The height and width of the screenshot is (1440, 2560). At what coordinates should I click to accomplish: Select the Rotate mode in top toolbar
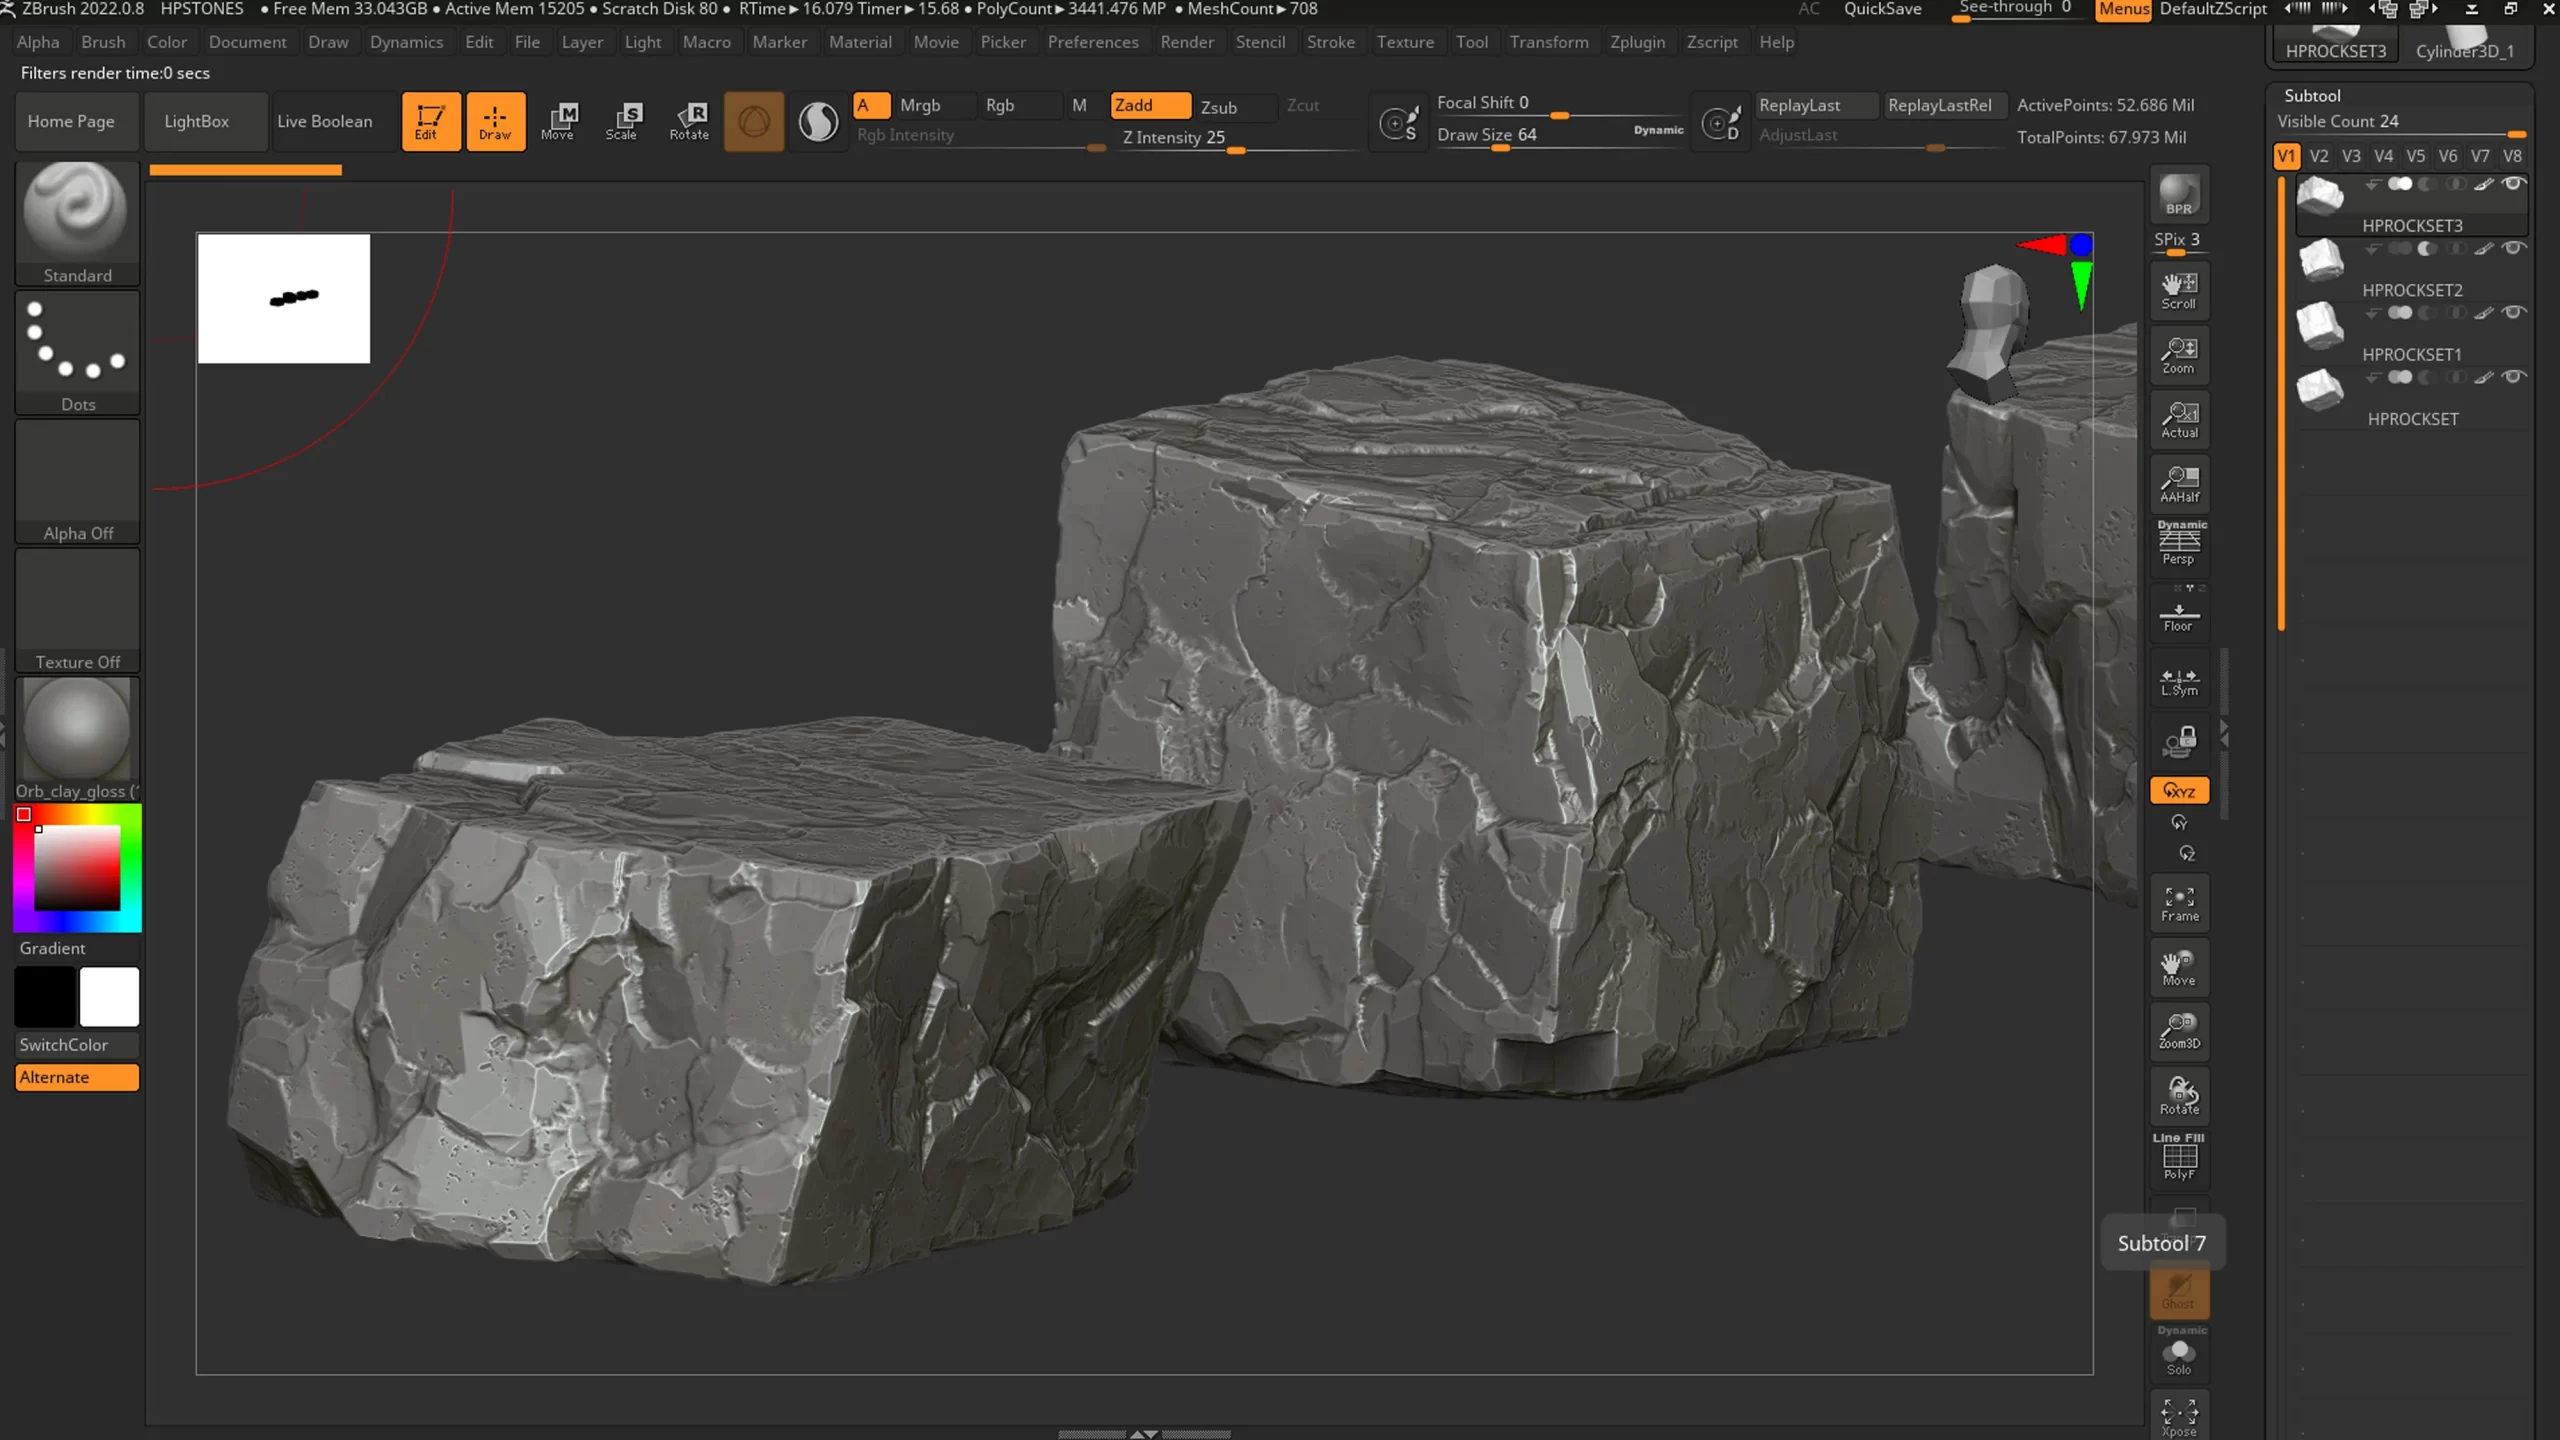(x=689, y=121)
